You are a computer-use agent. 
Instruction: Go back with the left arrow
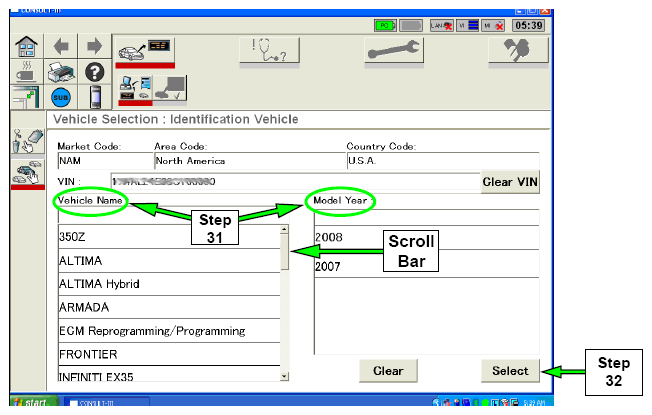pyautogui.click(x=59, y=47)
